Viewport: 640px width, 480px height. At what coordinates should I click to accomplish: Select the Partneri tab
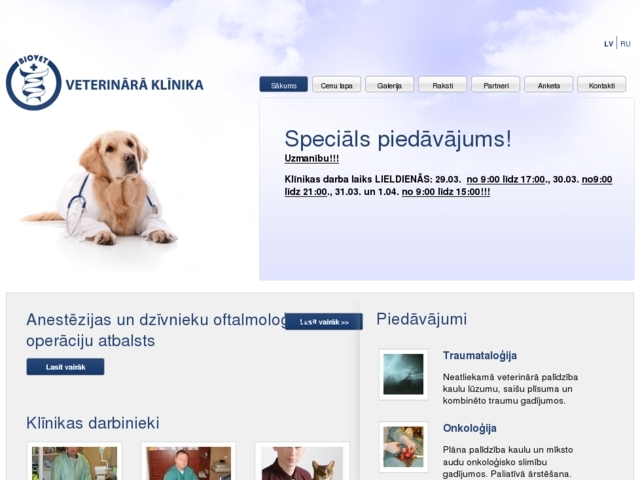[x=496, y=85]
